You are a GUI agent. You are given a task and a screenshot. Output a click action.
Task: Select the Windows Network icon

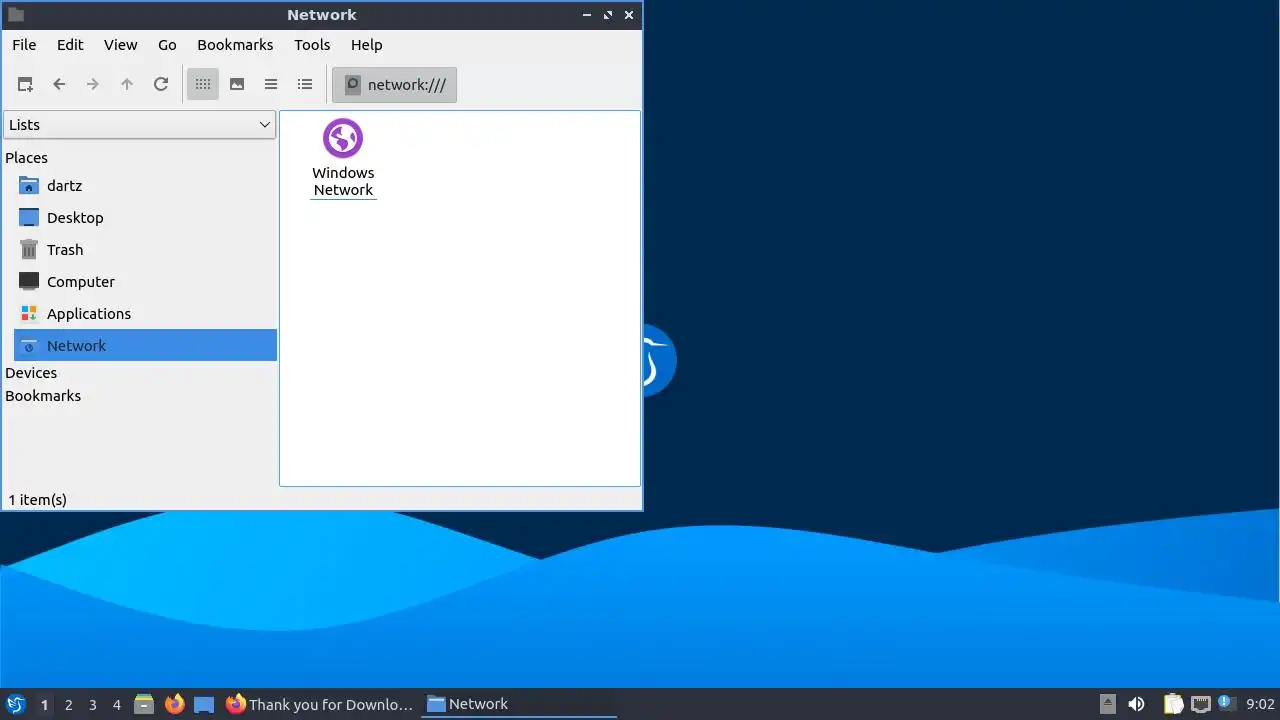point(343,138)
